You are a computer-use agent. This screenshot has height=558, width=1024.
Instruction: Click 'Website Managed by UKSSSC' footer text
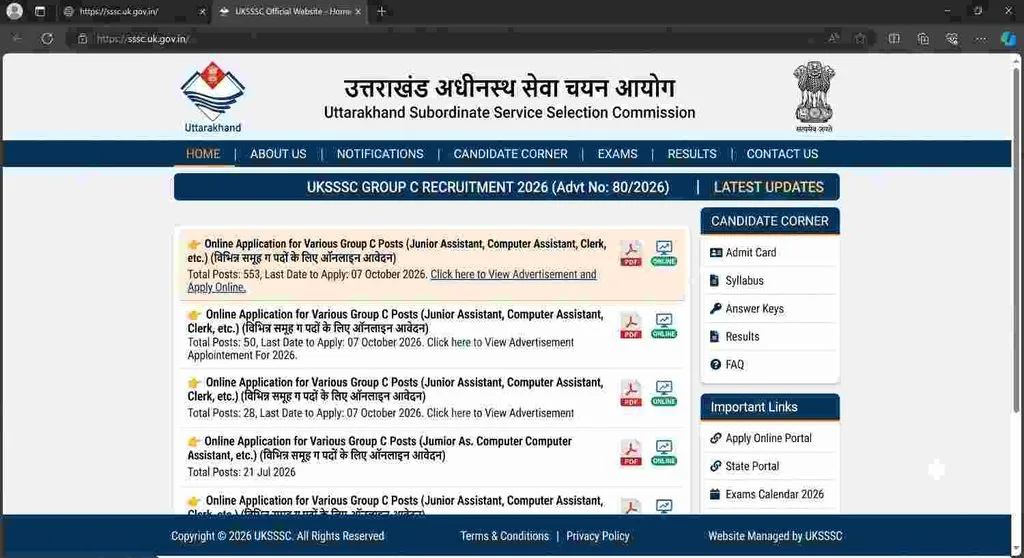coord(775,536)
